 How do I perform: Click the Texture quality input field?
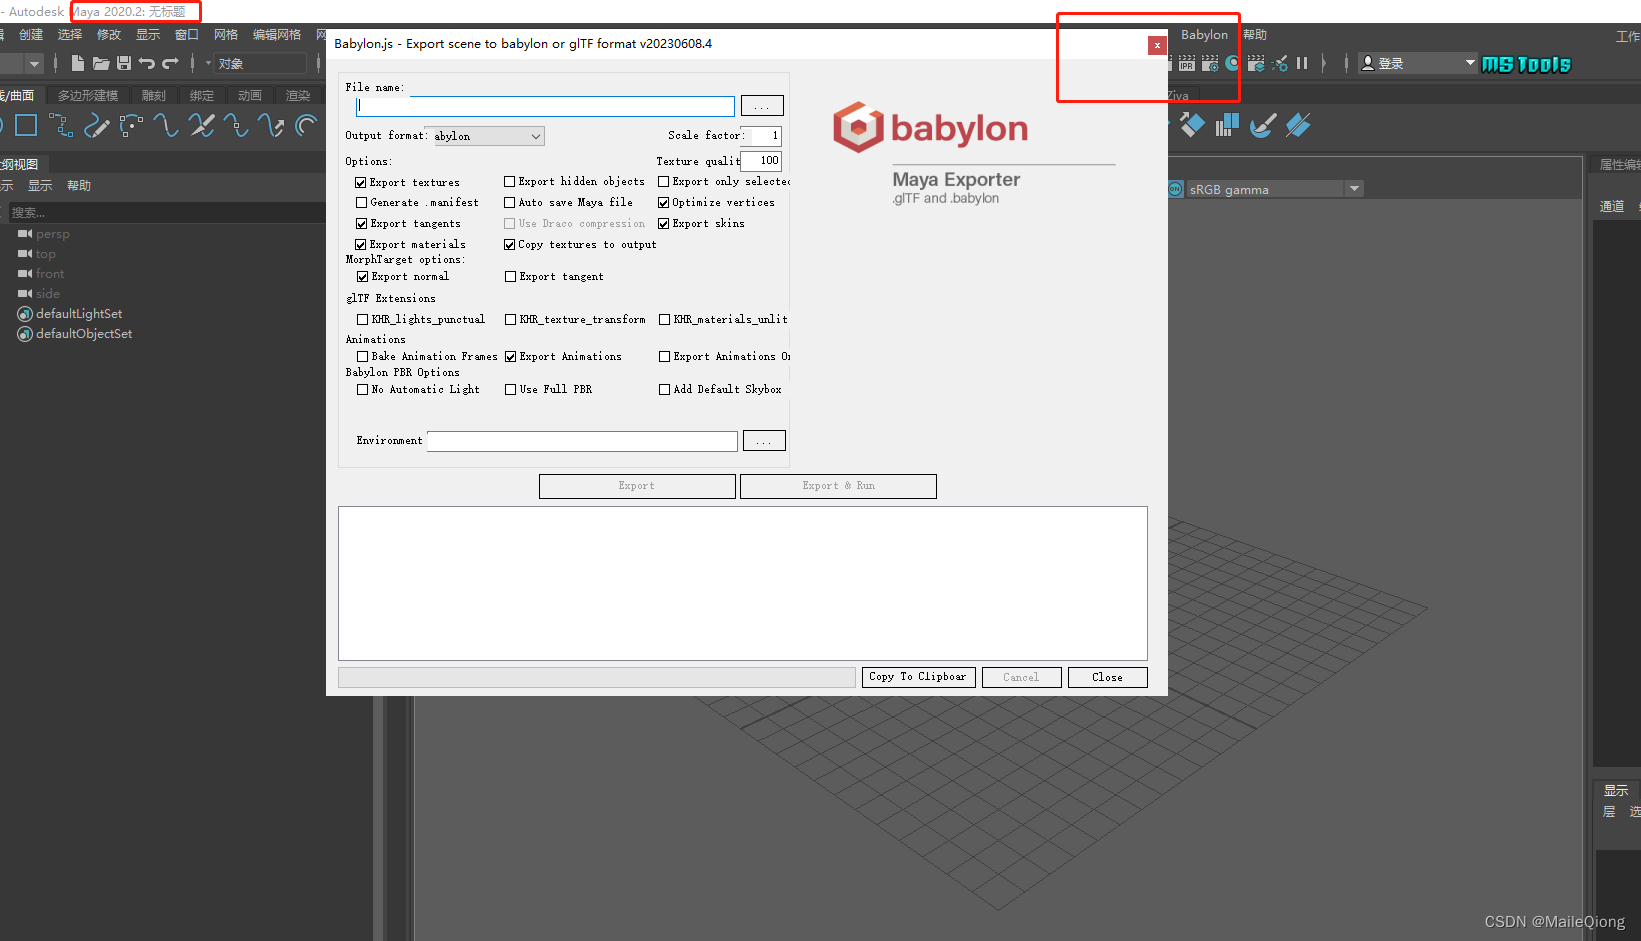coord(761,161)
